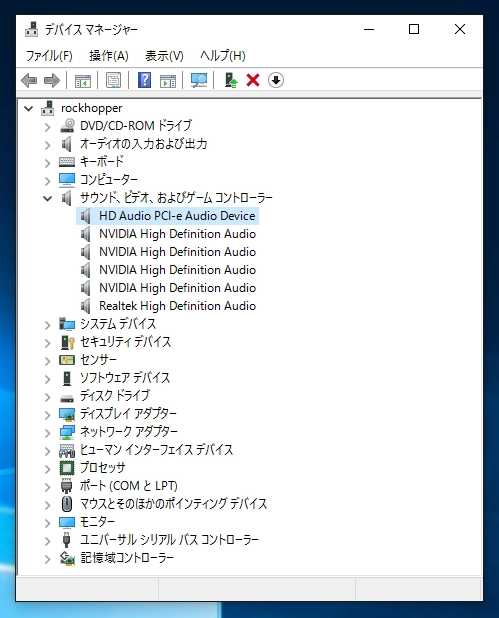This screenshot has height=618, width=499.
Task: Click the sensor category icon
Action: point(67,360)
